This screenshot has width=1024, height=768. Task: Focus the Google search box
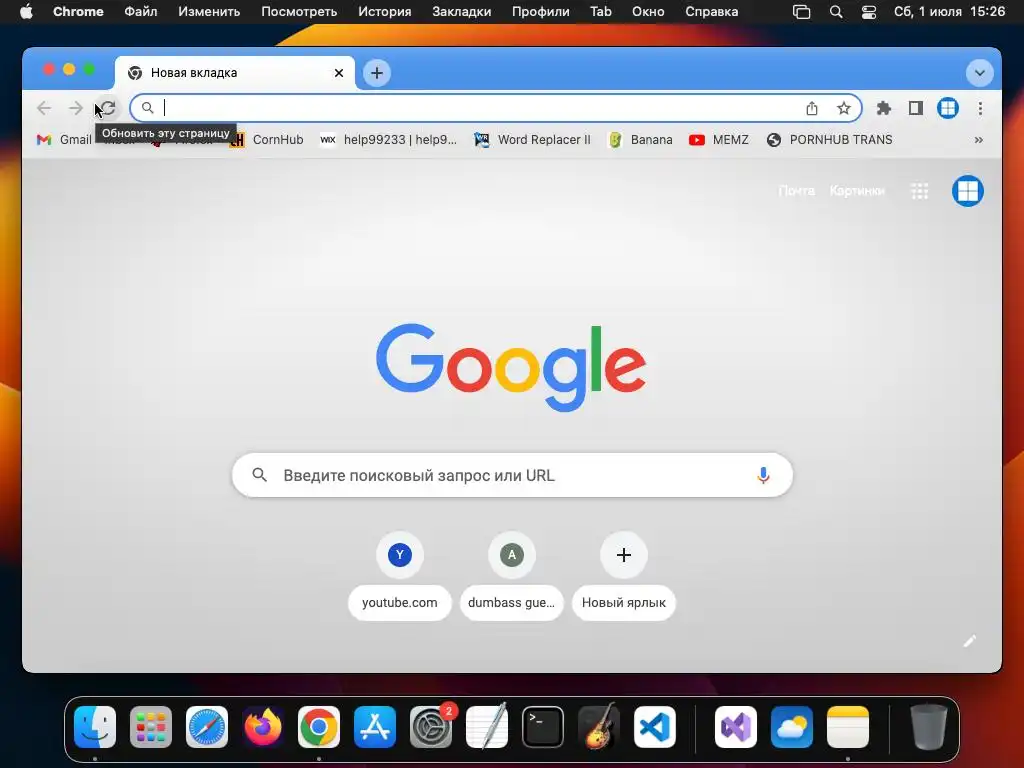click(513, 475)
